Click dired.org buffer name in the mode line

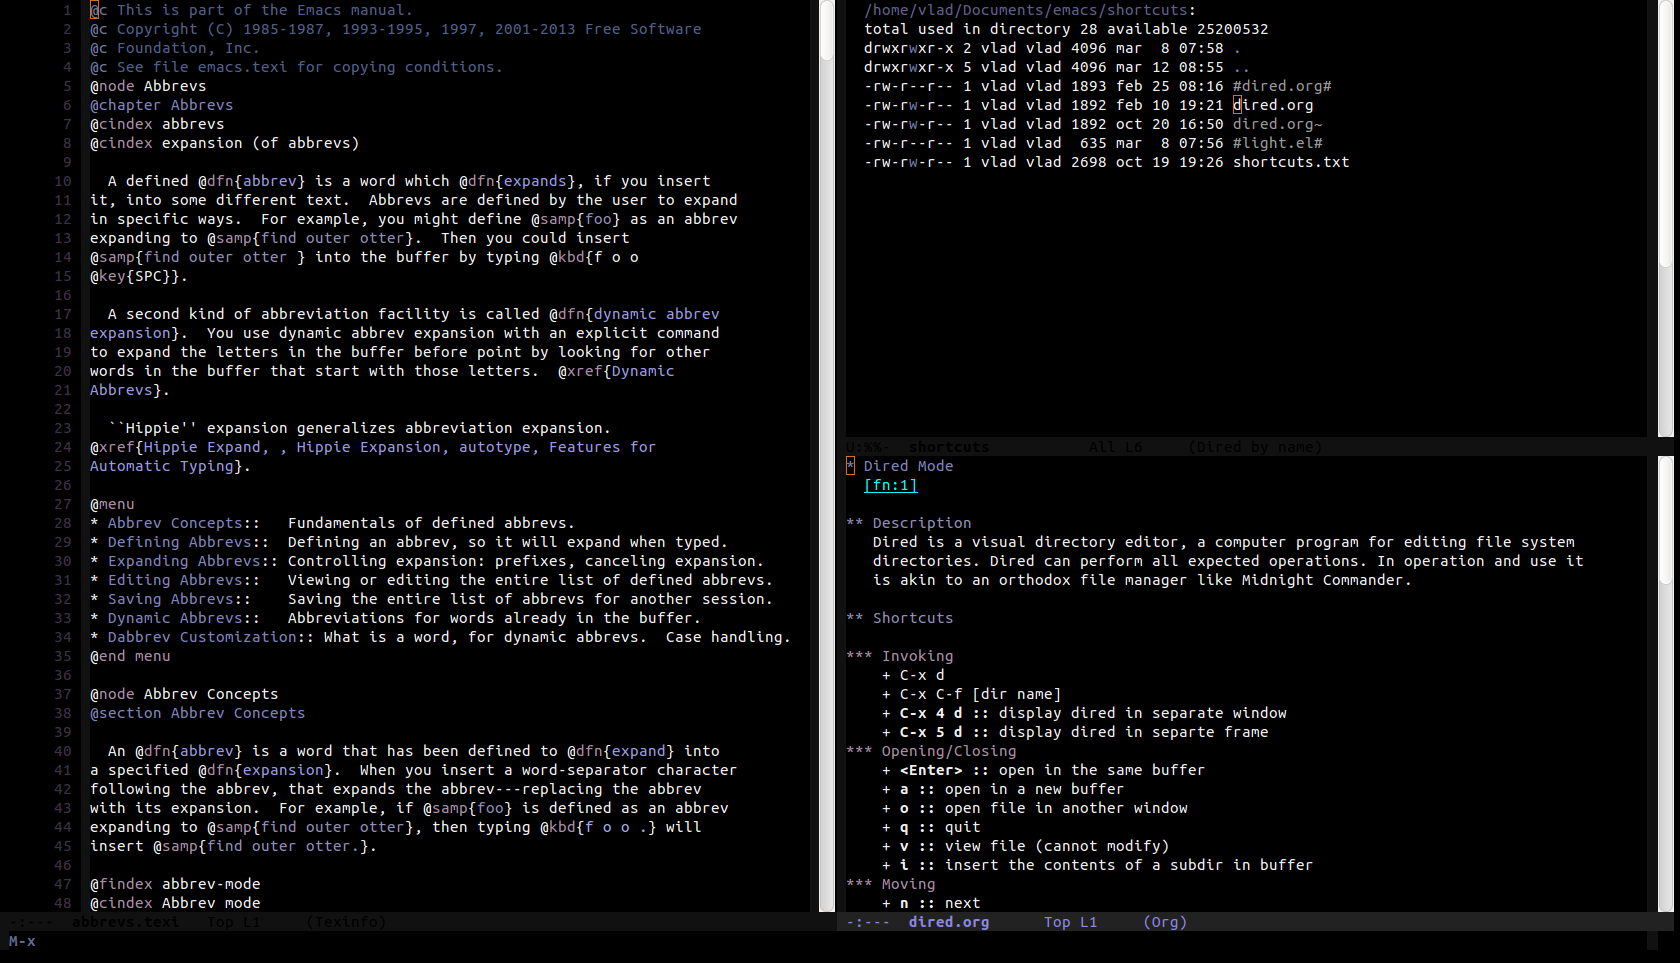pos(949,922)
